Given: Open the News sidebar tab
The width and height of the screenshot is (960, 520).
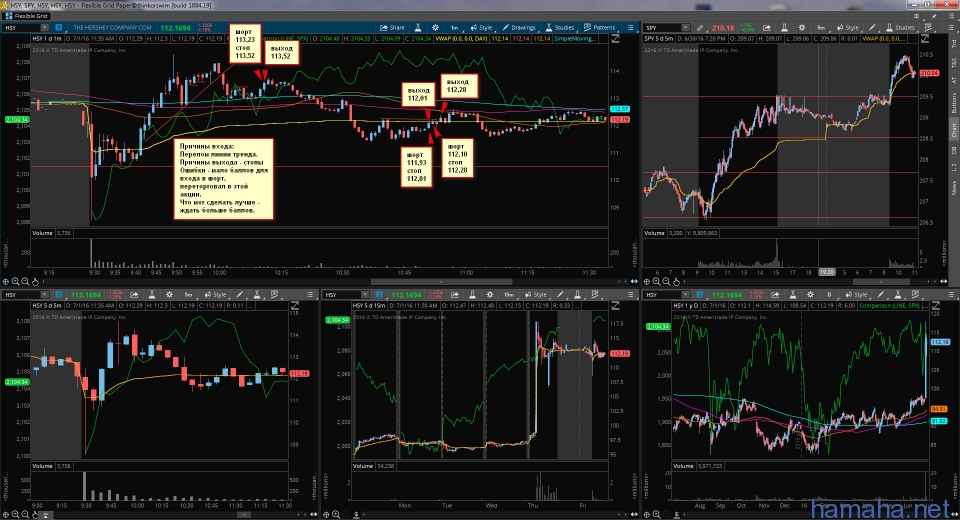Looking at the screenshot, I should (x=953, y=187).
